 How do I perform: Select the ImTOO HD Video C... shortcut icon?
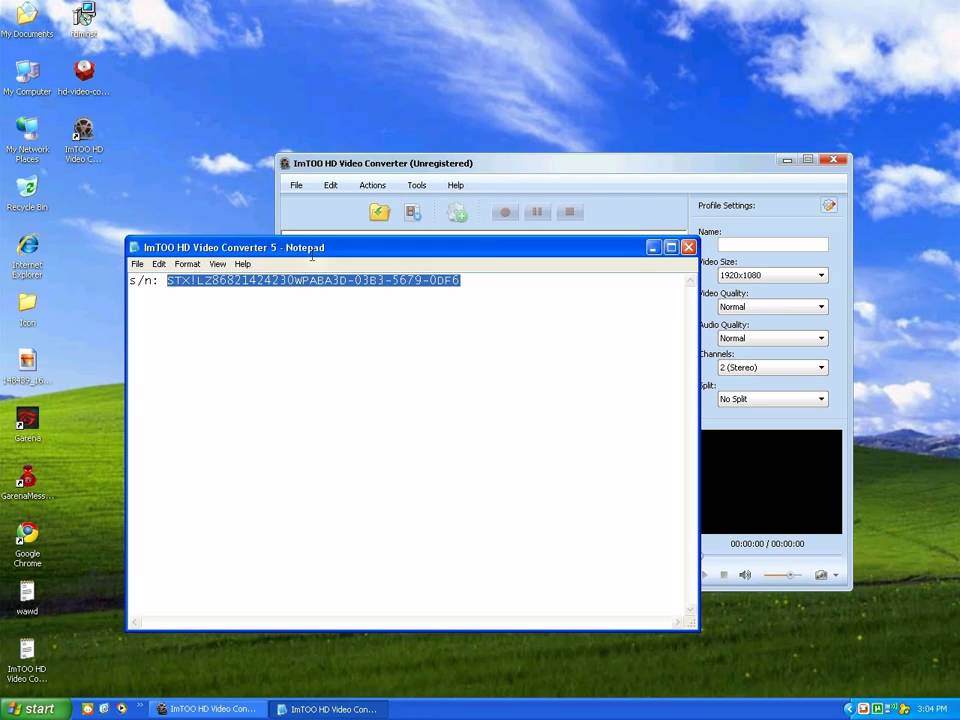[x=84, y=140]
